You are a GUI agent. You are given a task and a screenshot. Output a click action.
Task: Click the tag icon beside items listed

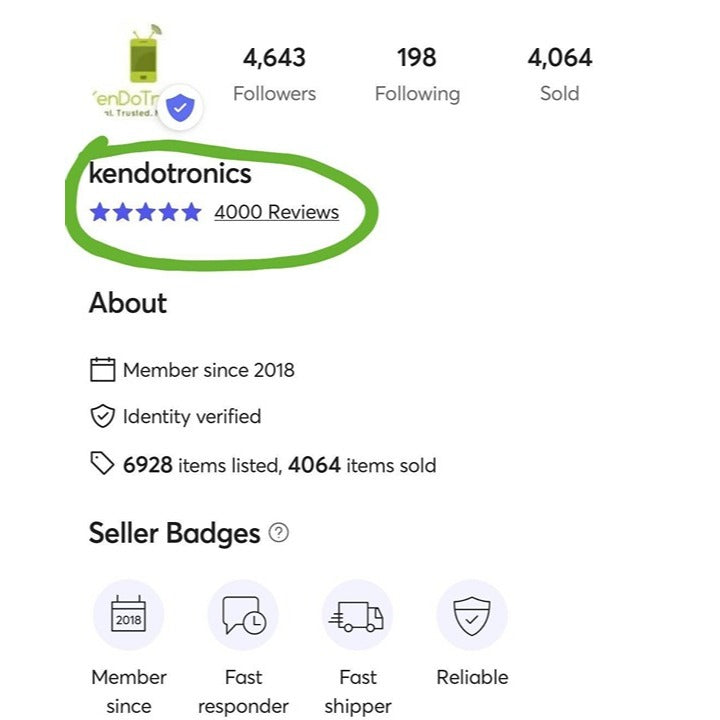[x=102, y=463]
